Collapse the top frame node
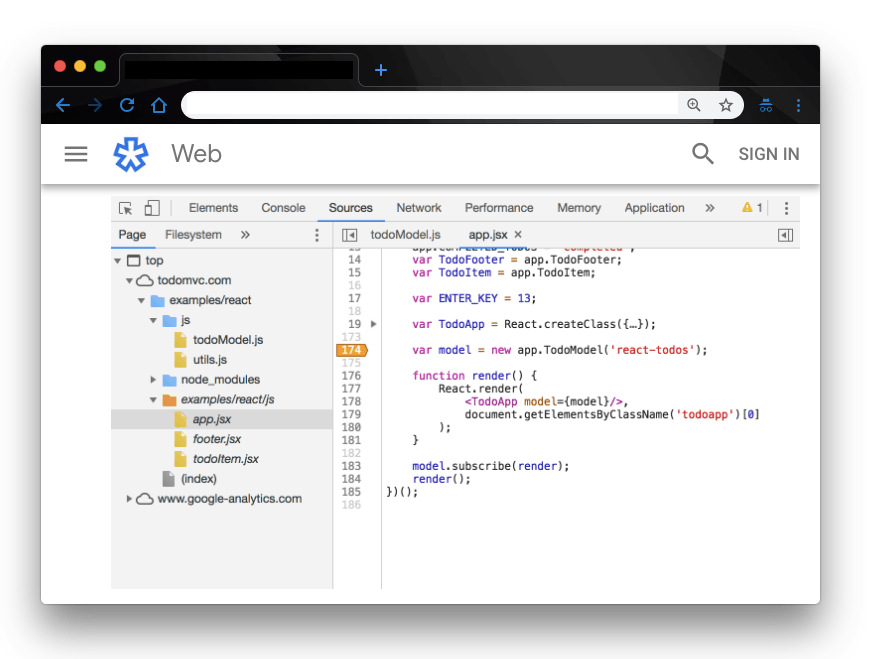Image resolution: width=871 pixels, height=659 pixels. 117,261
